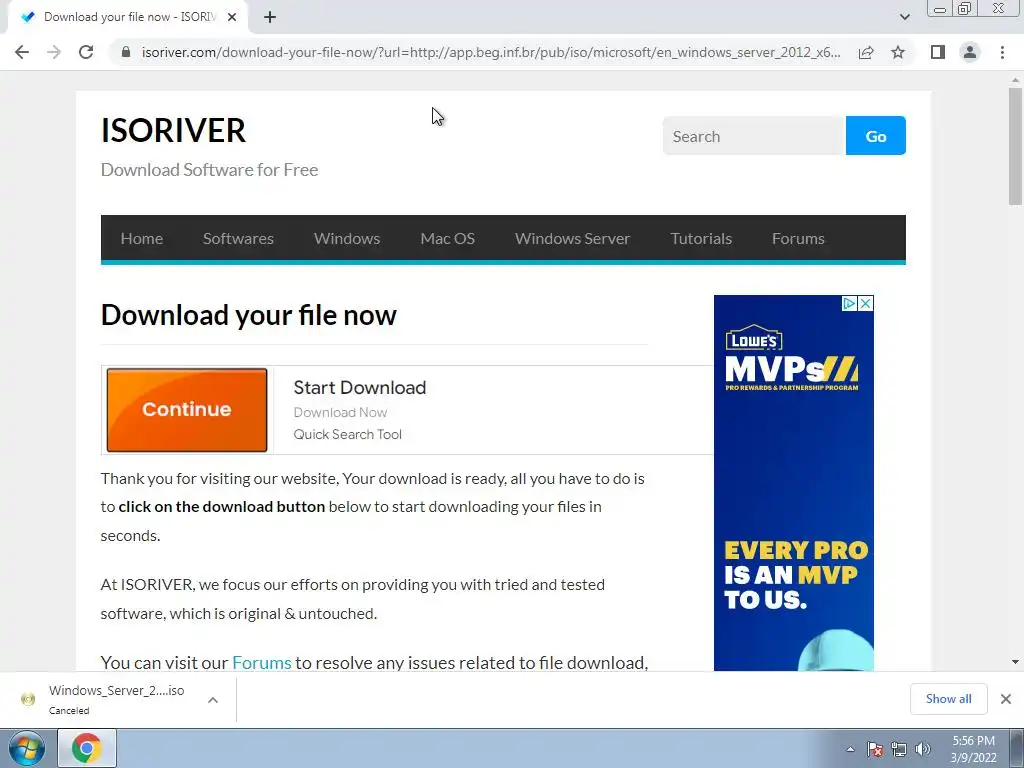
Task: Open a new tab with the plus icon
Action: (270, 17)
